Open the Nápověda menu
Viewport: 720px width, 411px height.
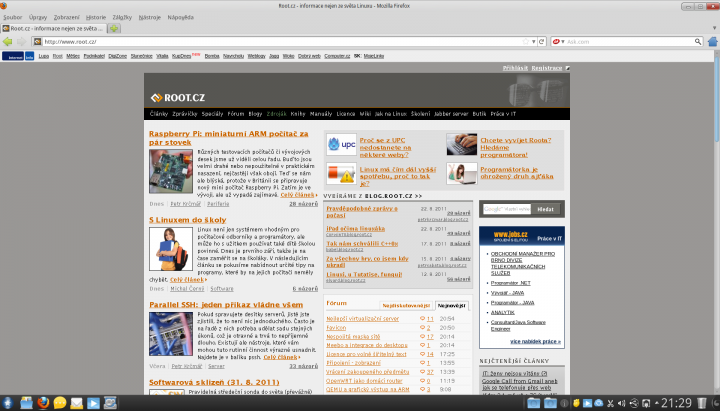pos(180,17)
